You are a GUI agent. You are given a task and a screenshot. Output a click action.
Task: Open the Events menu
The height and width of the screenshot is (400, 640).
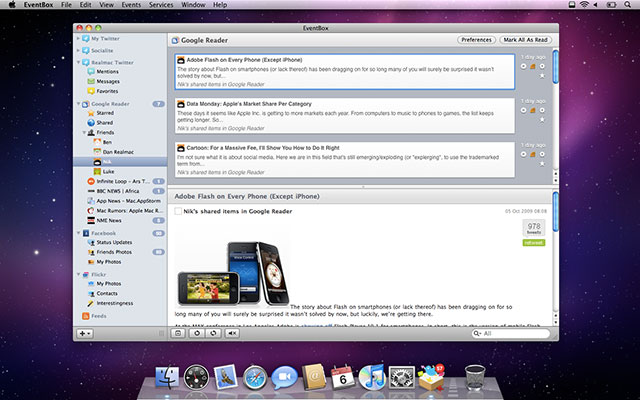coord(131,5)
